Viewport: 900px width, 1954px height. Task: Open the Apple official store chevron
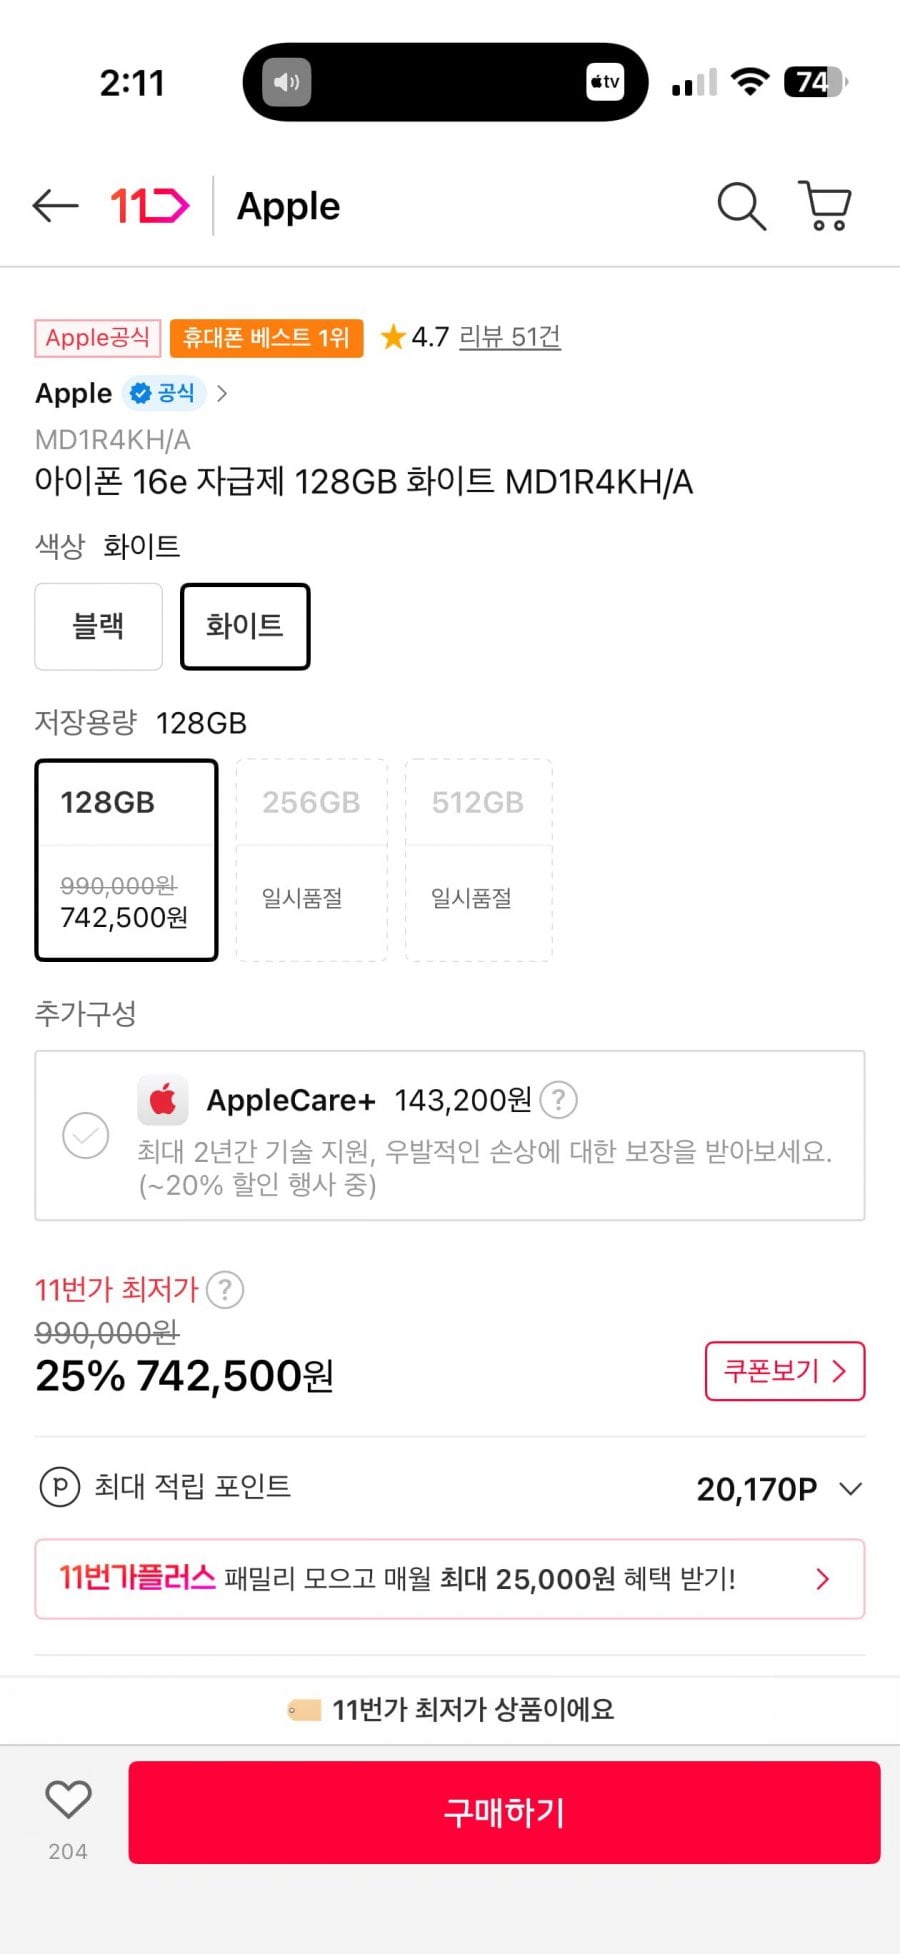[222, 394]
